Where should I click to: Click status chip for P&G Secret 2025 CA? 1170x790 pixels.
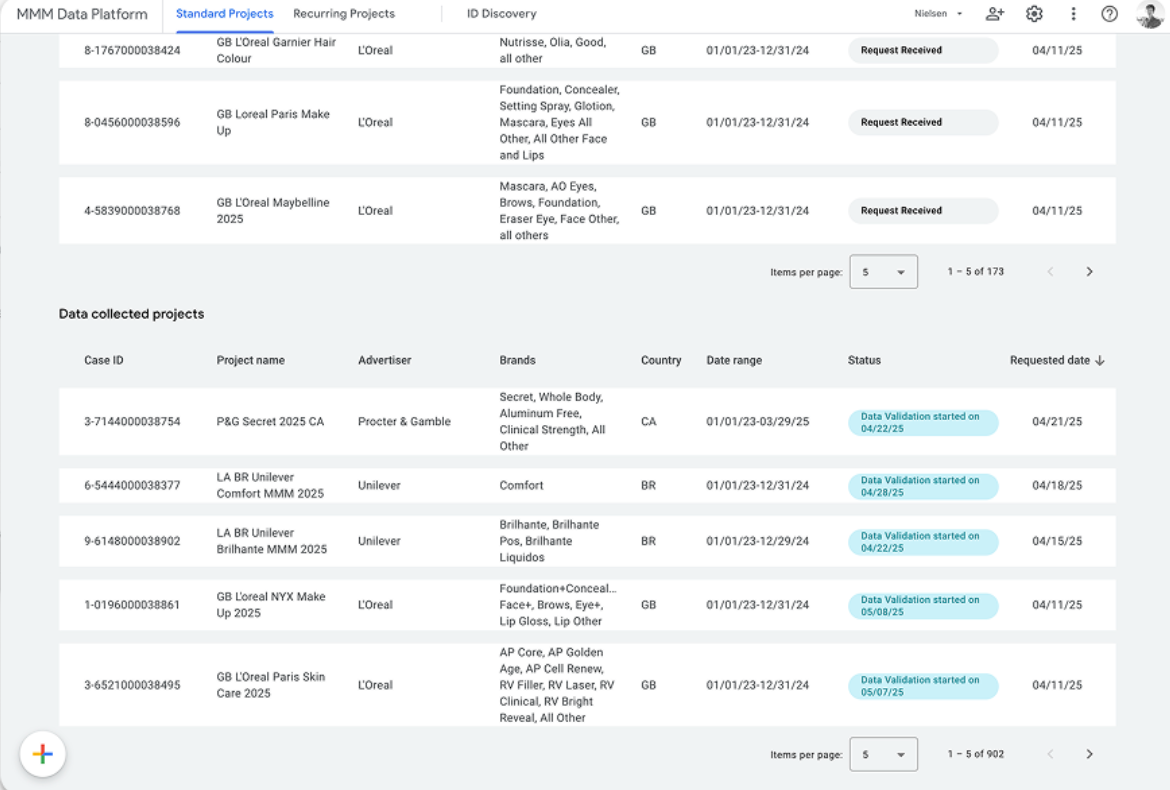[923, 422]
